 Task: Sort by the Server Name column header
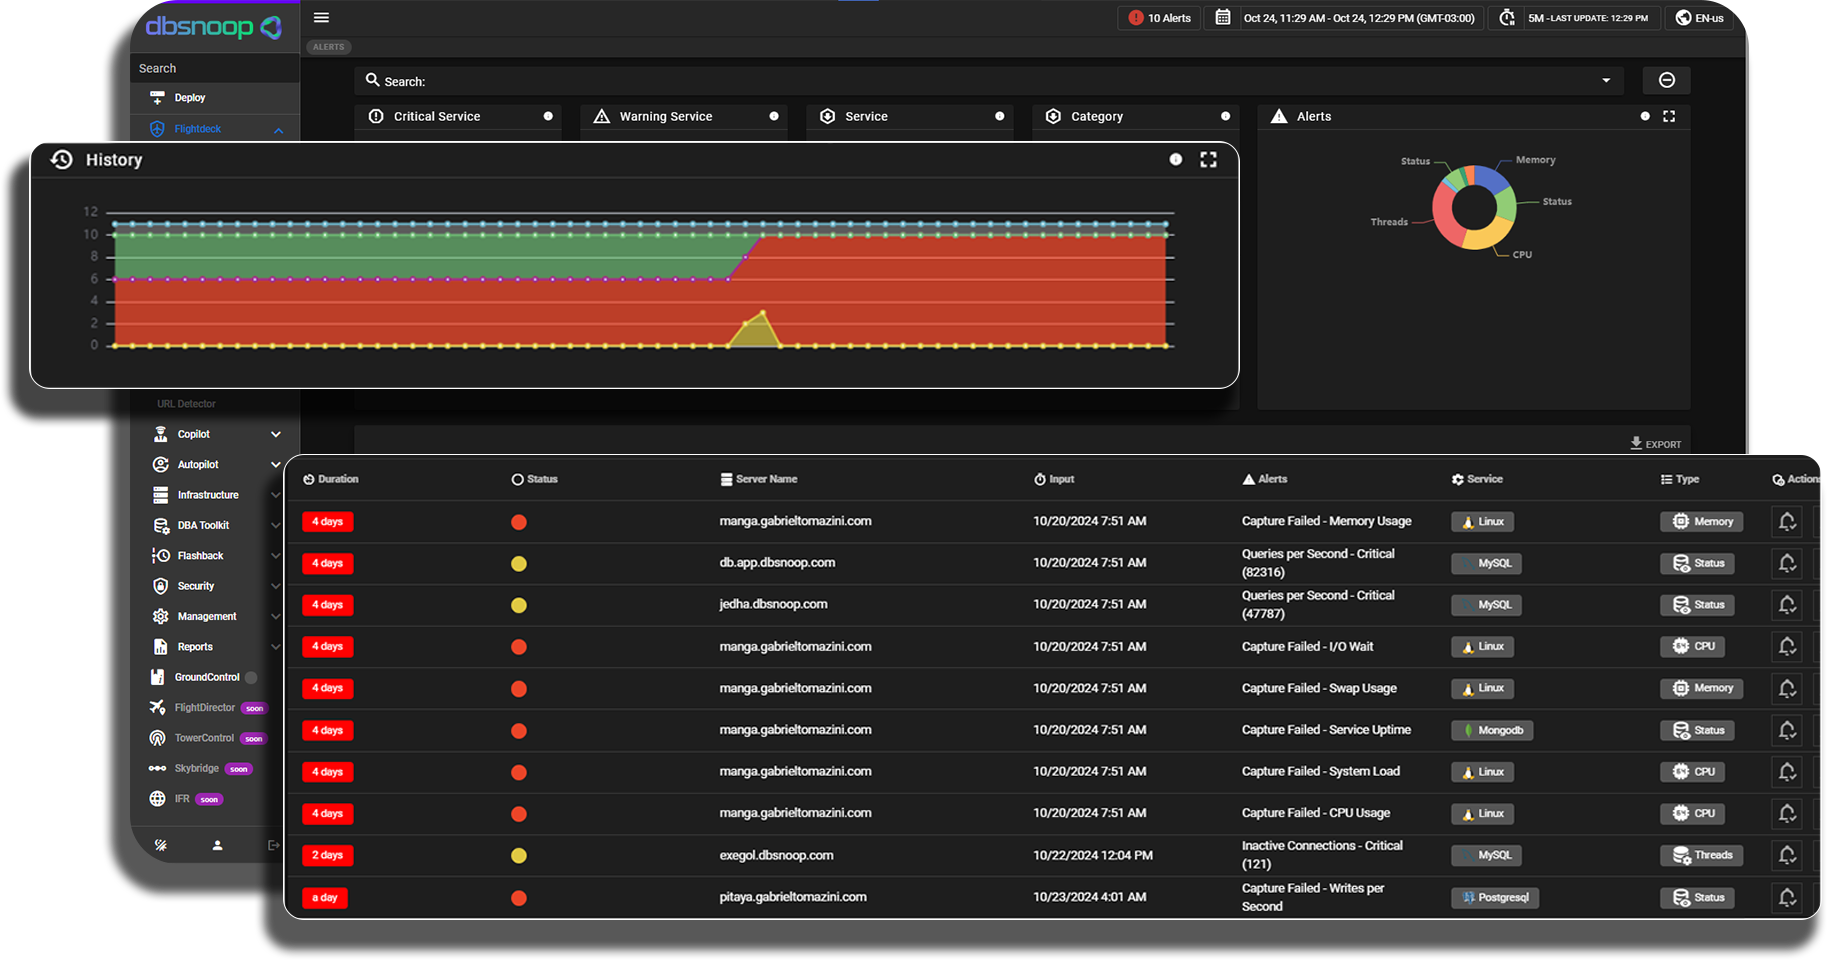tap(759, 479)
